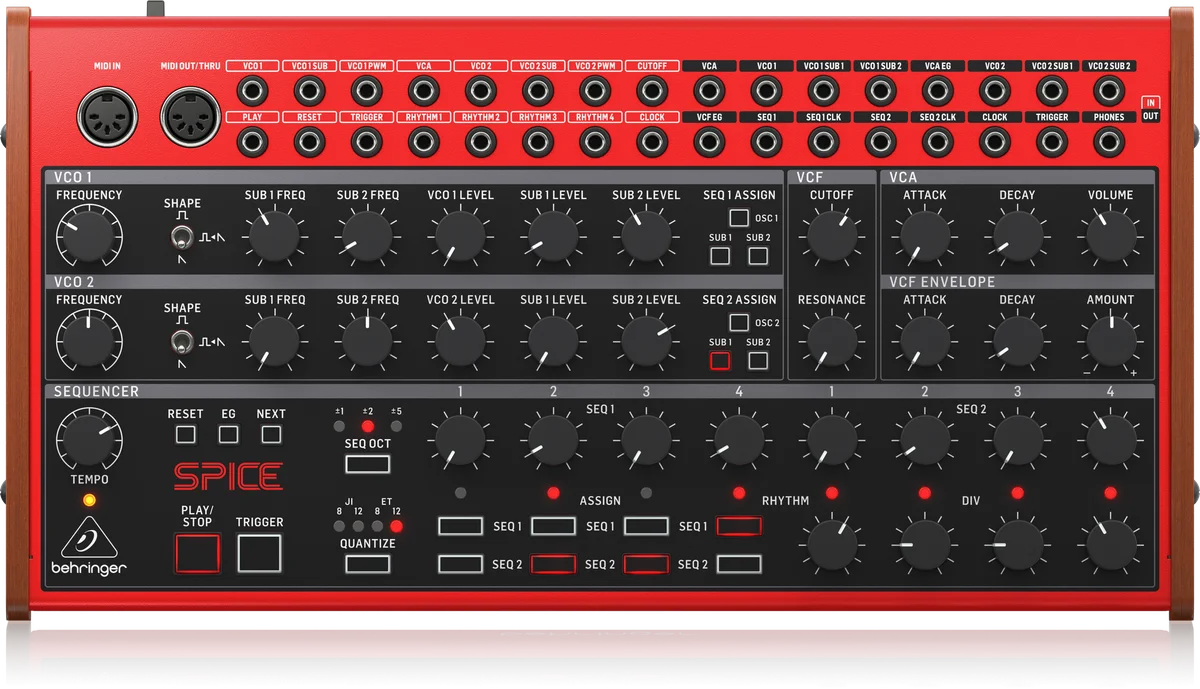Select the SEQ 2 CLK output jack
The height and width of the screenshot is (689, 1200).
click(938, 142)
